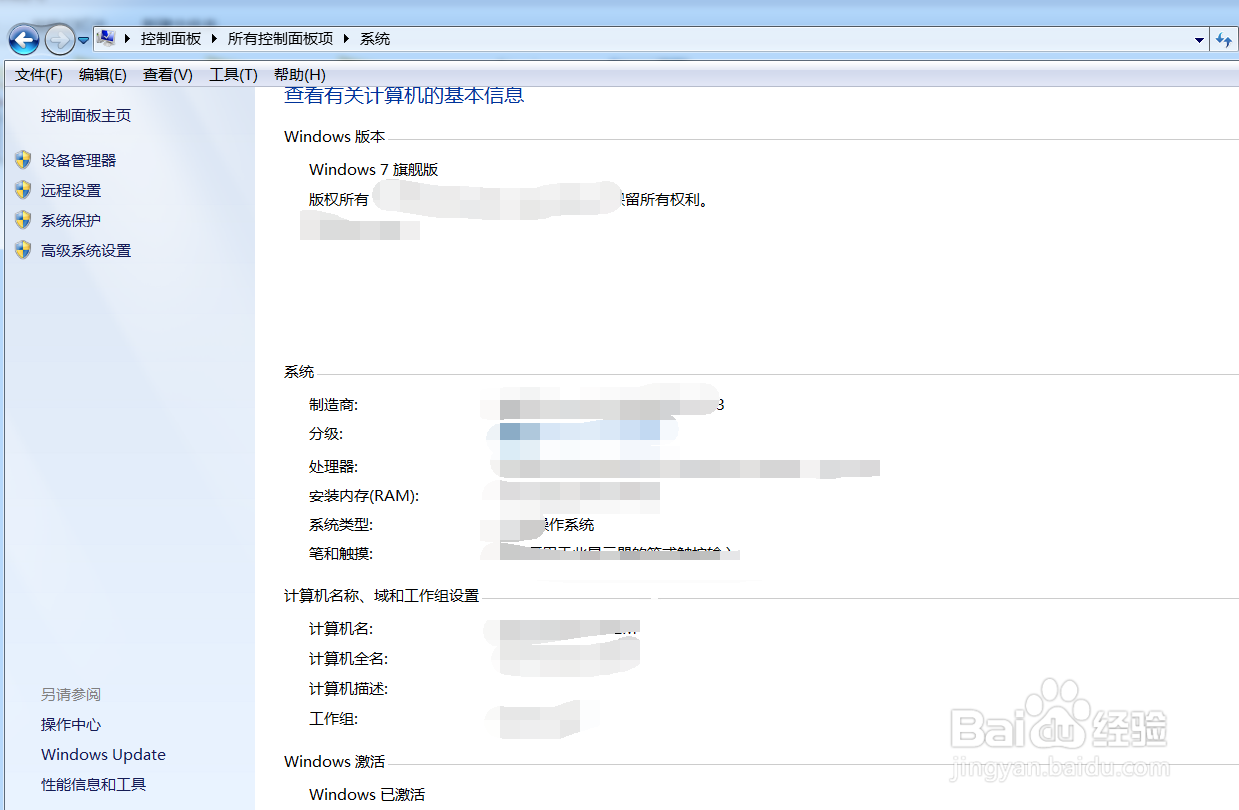Expand the arrow after 所有控制面板项 breadcrumb
Screen dimensions: 1239x810
click(x=347, y=39)
